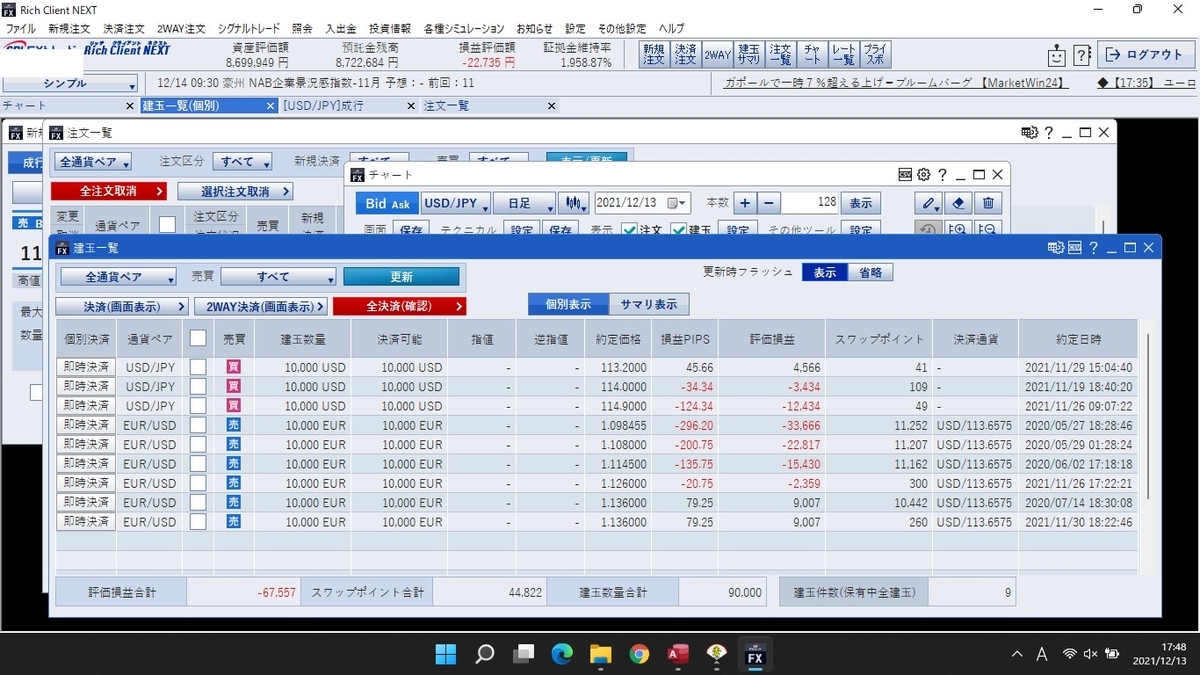Click window settings icon in 建玉一覧 title bar
This screenshot has width=1200, height=675.
pos(1056,247)
